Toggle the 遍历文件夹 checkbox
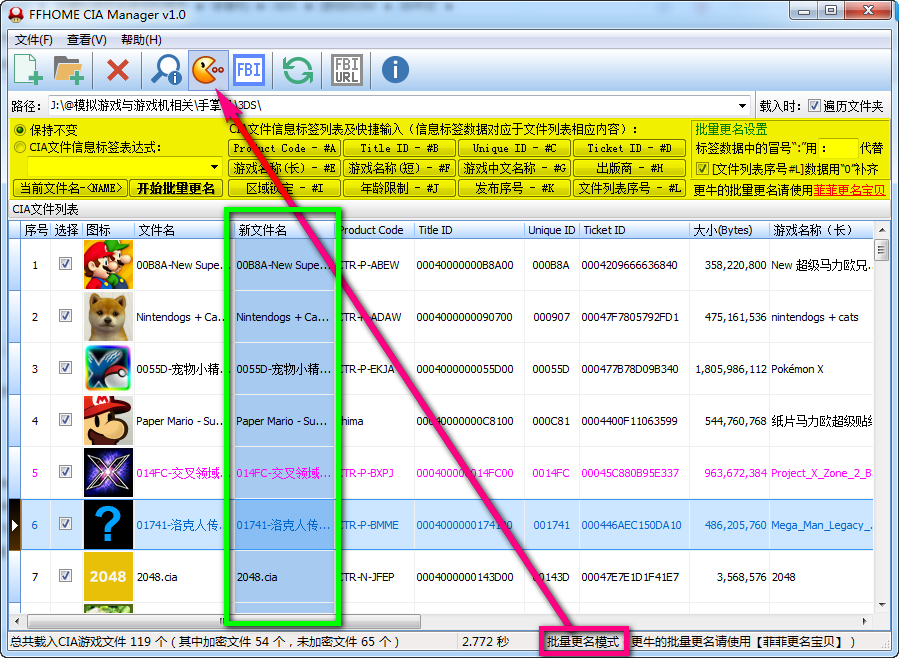 (x=814, y=106)
